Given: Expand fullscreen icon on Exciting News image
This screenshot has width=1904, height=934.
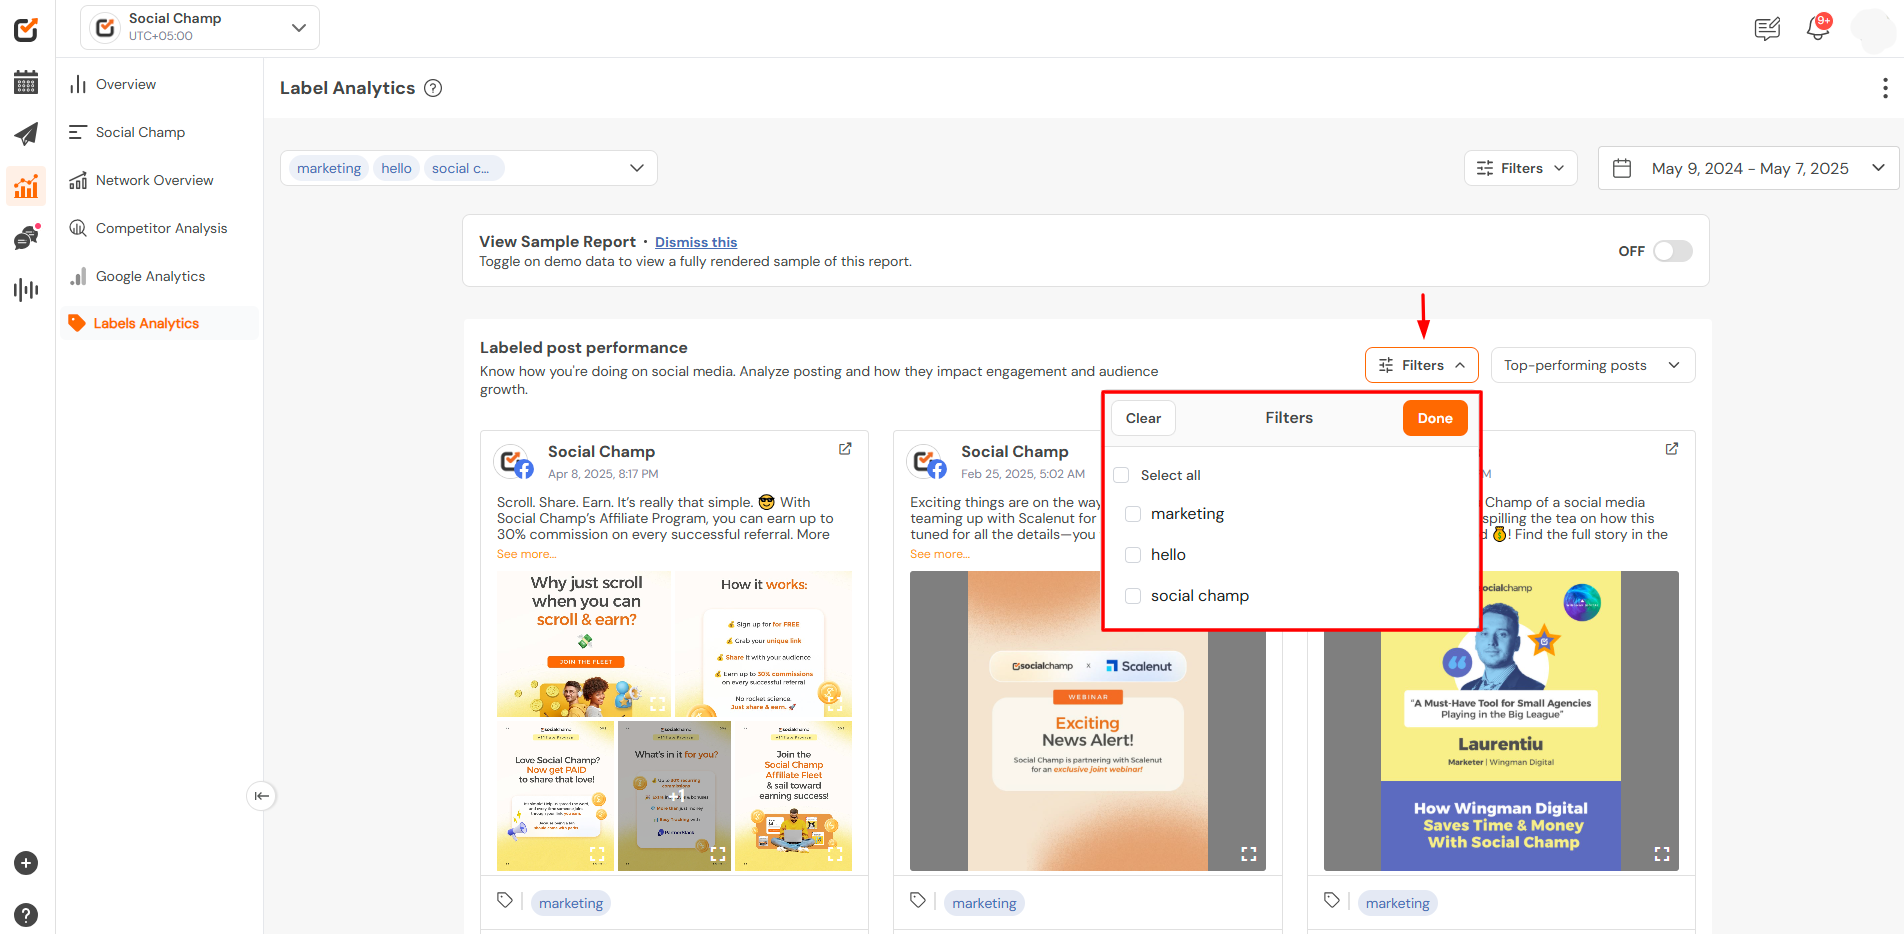Looking at the screenshot, I should coord(1248,853).
